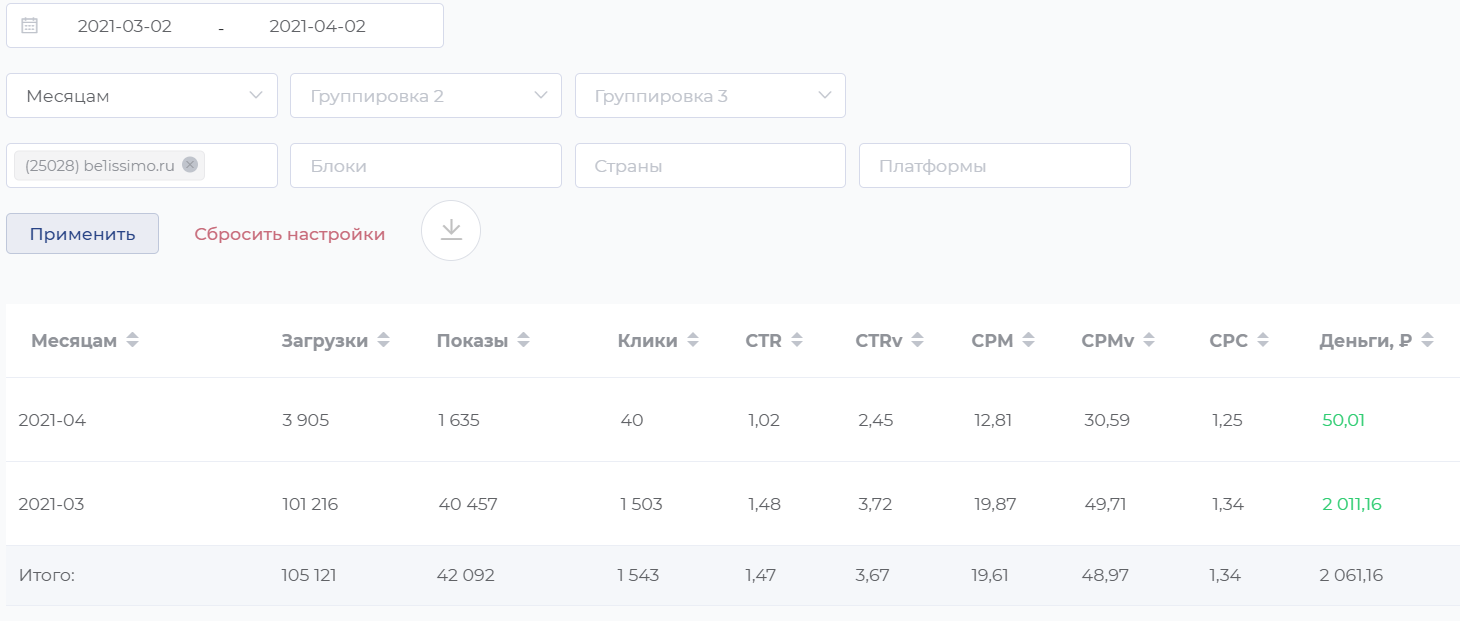
Task: Click the Сбросить настройки link
Action: tap(290, 234)
